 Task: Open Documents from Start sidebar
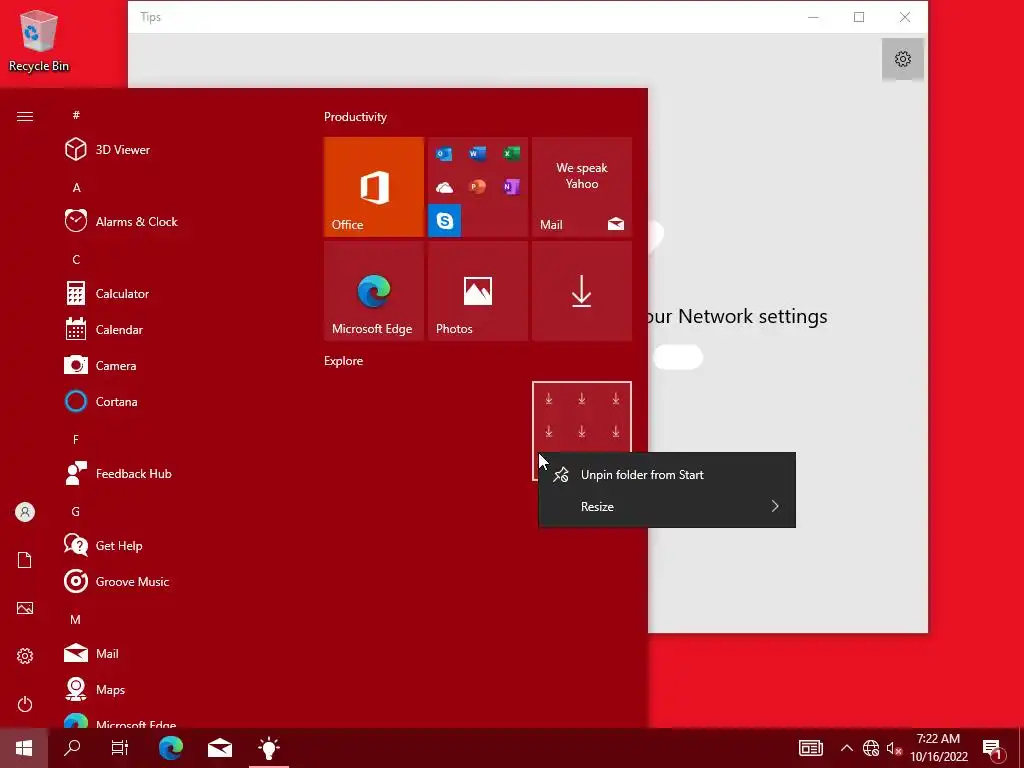pos(25,560)
